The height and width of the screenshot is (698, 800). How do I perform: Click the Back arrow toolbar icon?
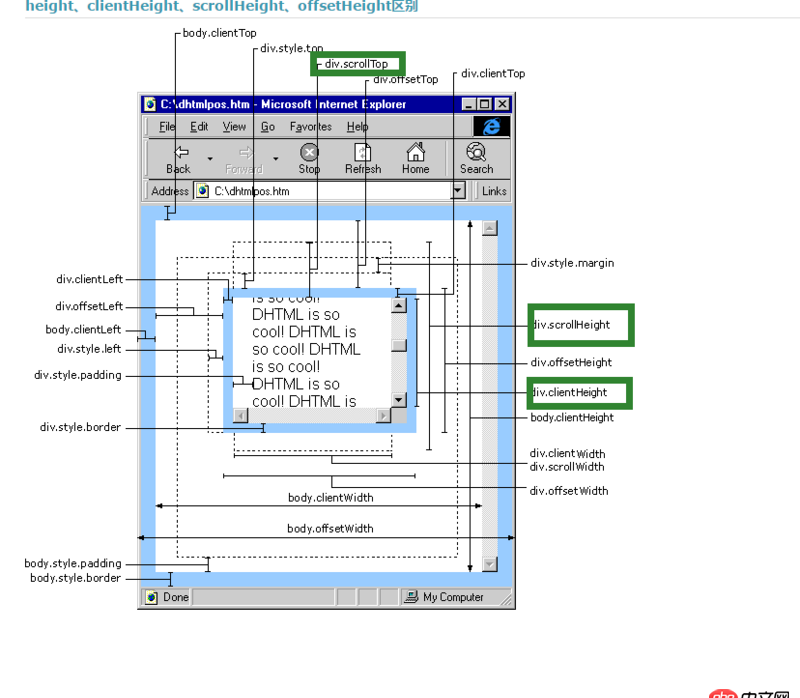click(181, 152)
